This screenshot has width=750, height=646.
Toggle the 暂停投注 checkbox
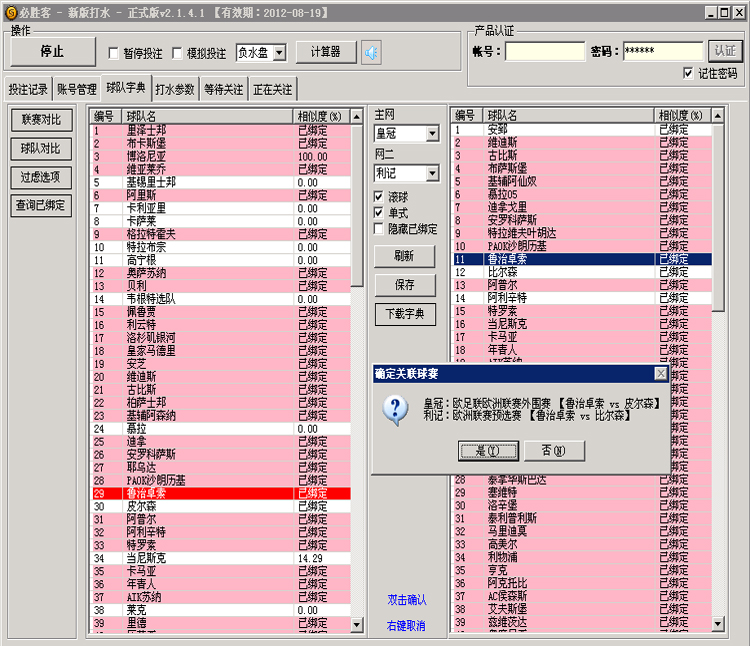tap(114, 53)
